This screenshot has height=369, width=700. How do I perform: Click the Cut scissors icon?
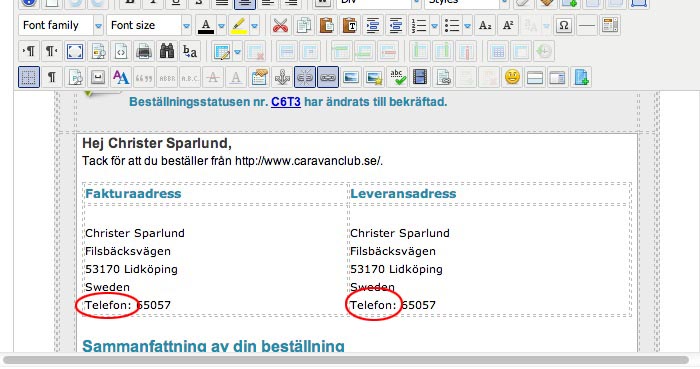[280, 25]
